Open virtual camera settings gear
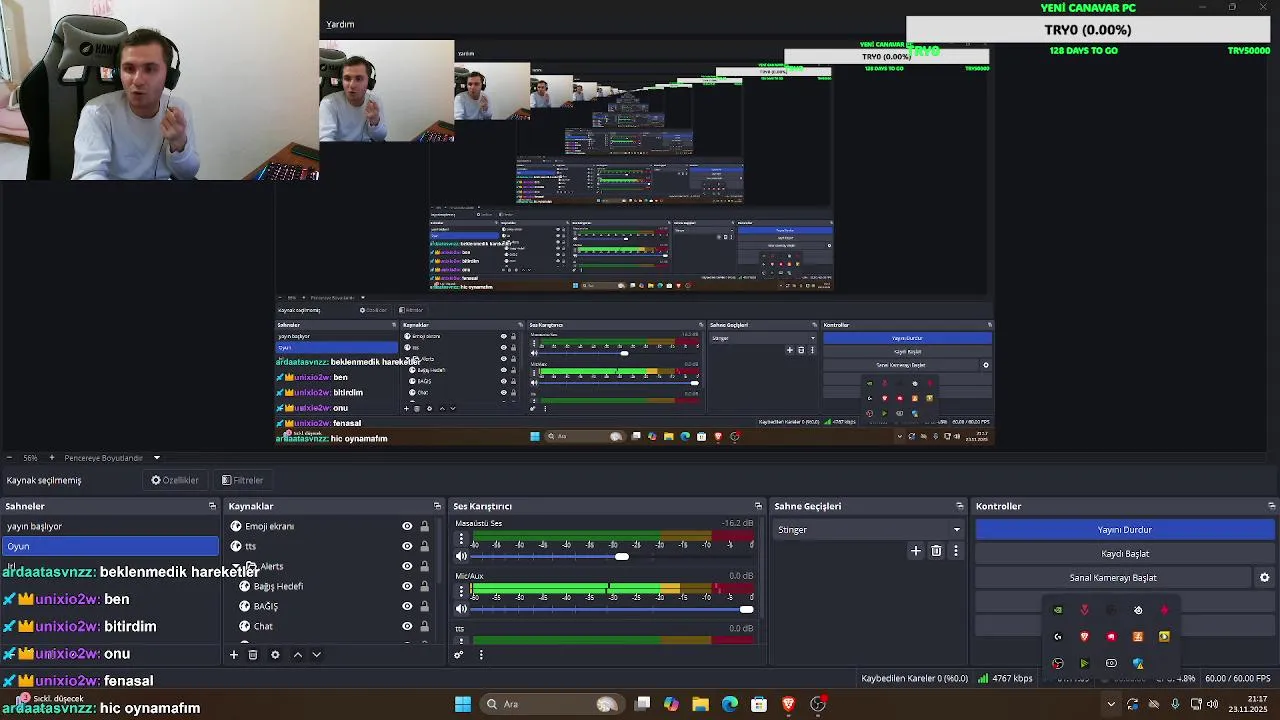Image resolution: width=1280 pixels, height=720 pixels. pyautogui.click(x=1264, y=578)
